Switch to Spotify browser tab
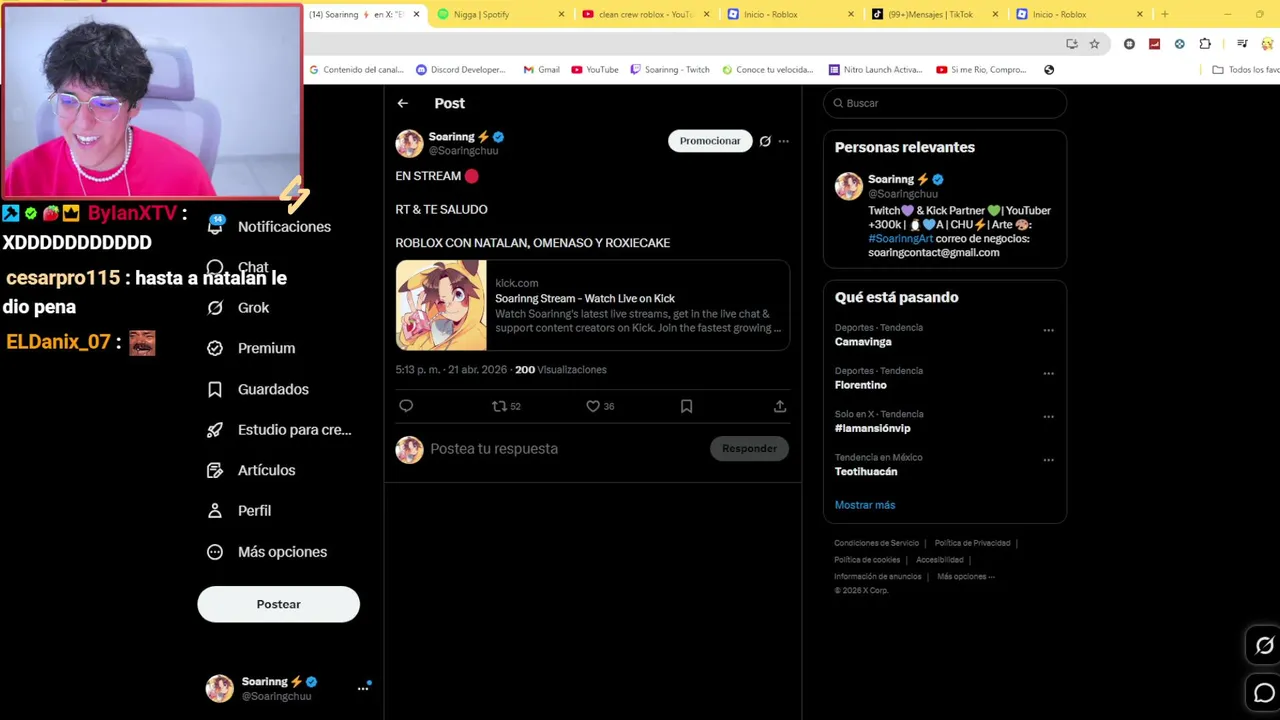The width and height of the screenshot is (1280, 720). [498, 14]
